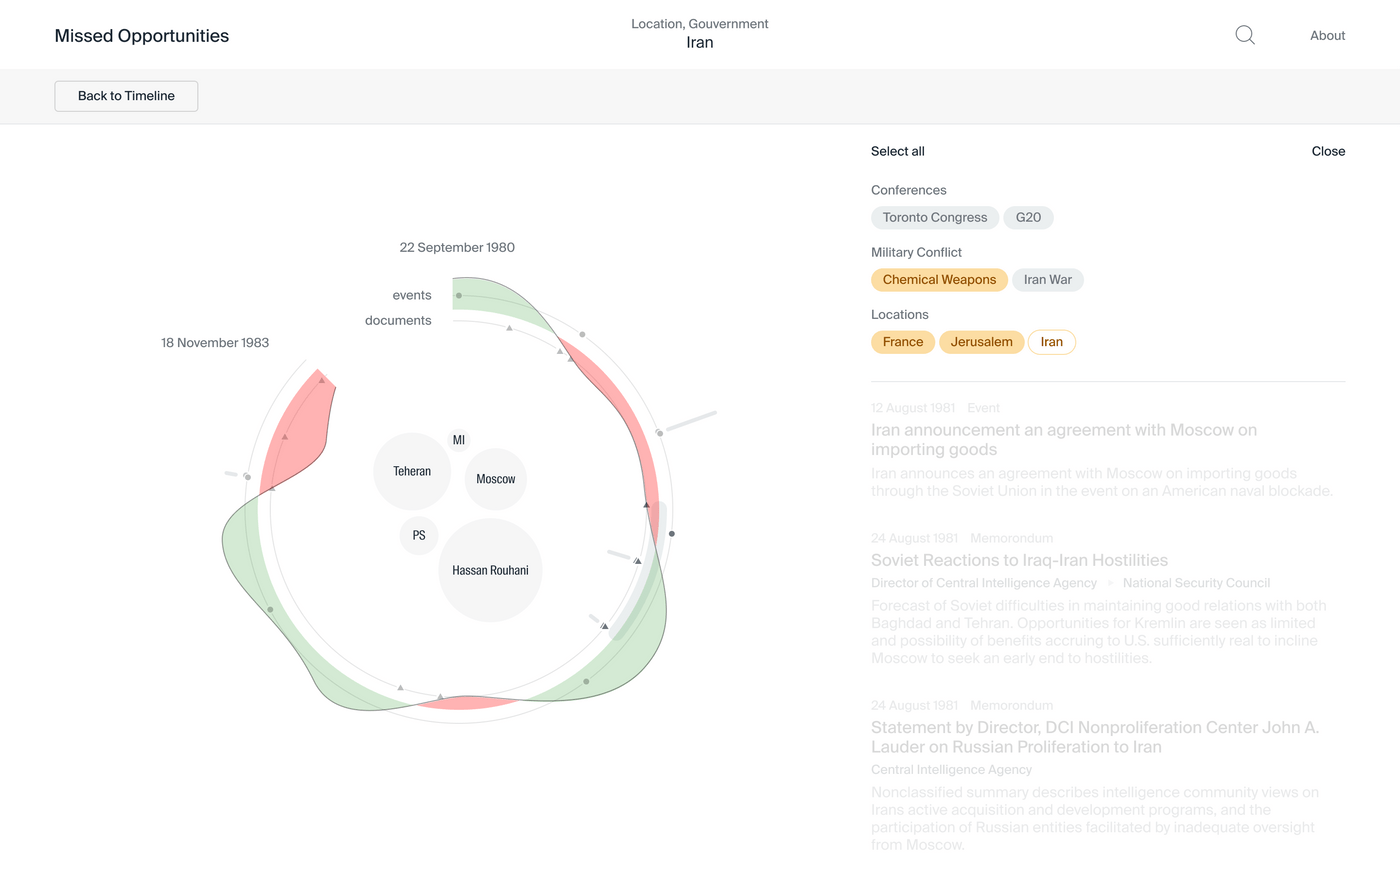This screenshot has width=1400, height=875.
Task: Toggle the Toronto Congress tag
Action: click(935, 217)
